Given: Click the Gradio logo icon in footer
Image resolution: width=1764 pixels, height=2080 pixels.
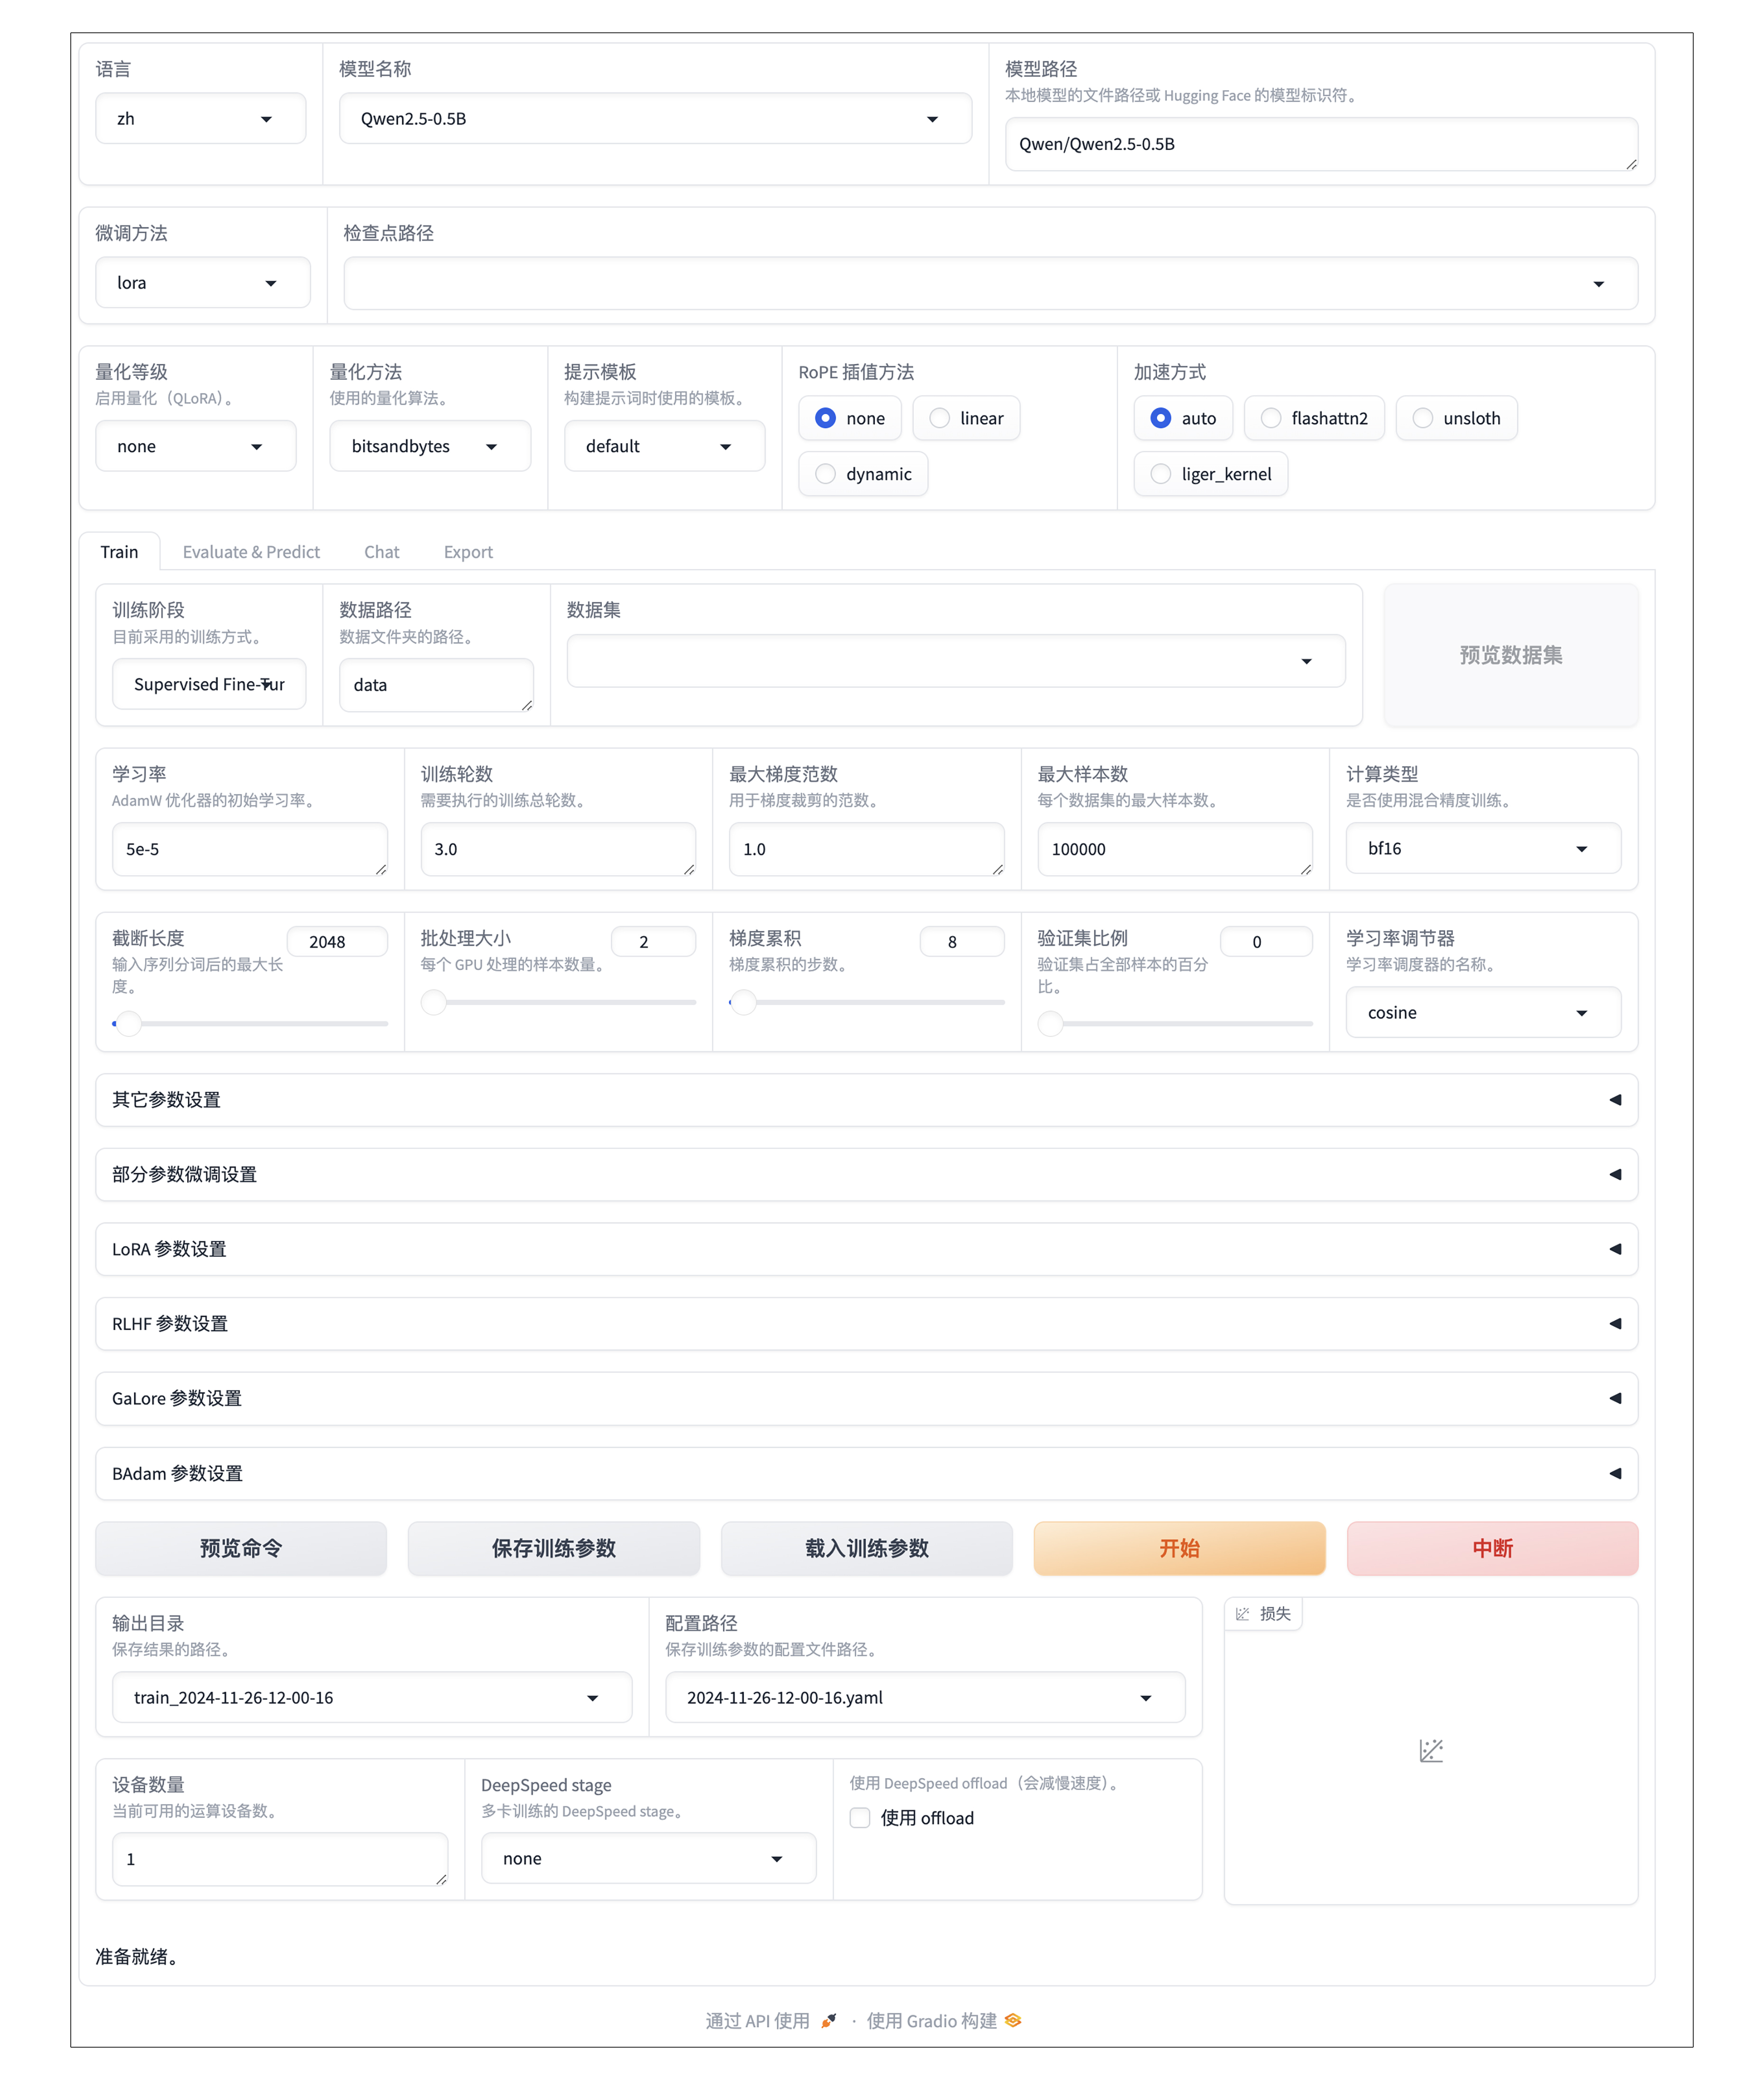Looking at the screenshot, I should point(1013,2020).
